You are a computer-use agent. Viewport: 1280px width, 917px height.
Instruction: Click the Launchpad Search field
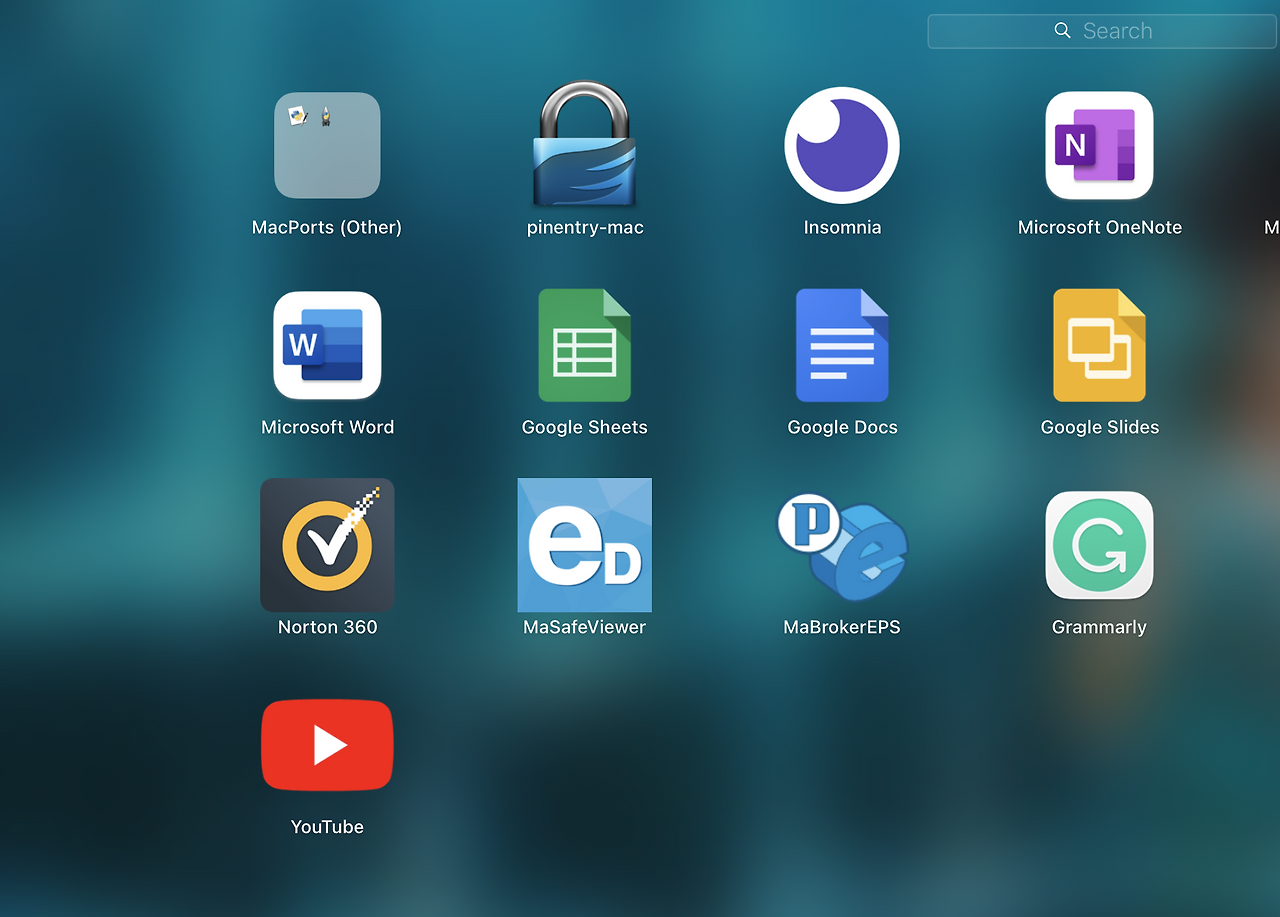coord(1102,31)
